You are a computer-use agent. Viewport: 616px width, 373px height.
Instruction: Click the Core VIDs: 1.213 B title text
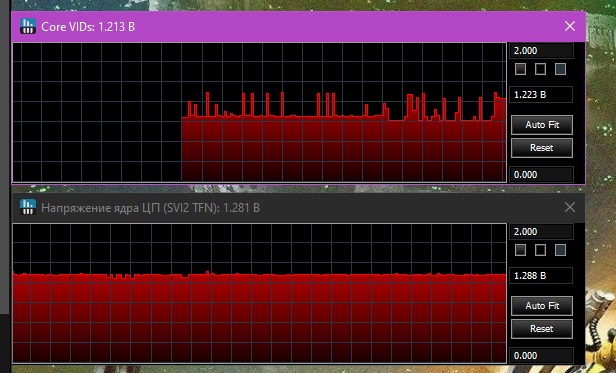(x=88, y=27)
